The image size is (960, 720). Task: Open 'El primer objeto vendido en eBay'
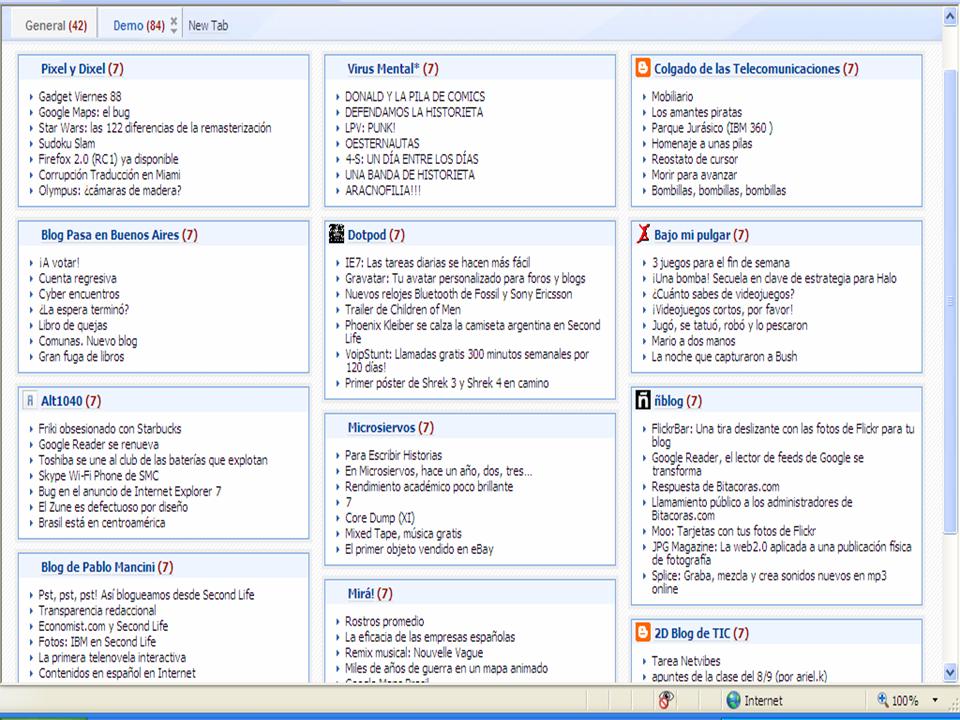[419, 549]
